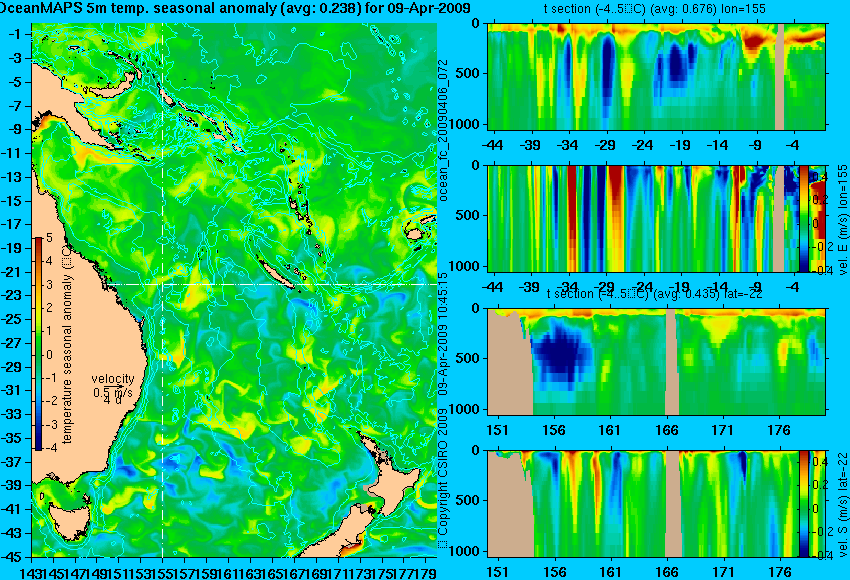
Task: Click the '1000' depth tick of southward velocity section
Action: point(465,551)
